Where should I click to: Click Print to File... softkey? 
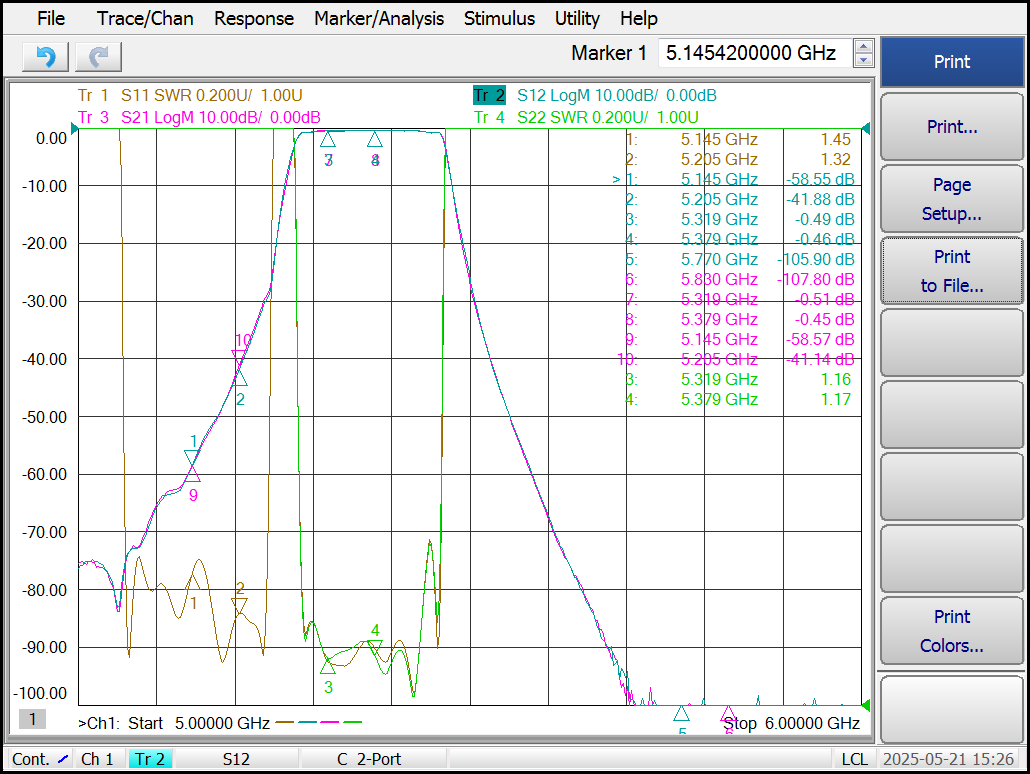952,271
